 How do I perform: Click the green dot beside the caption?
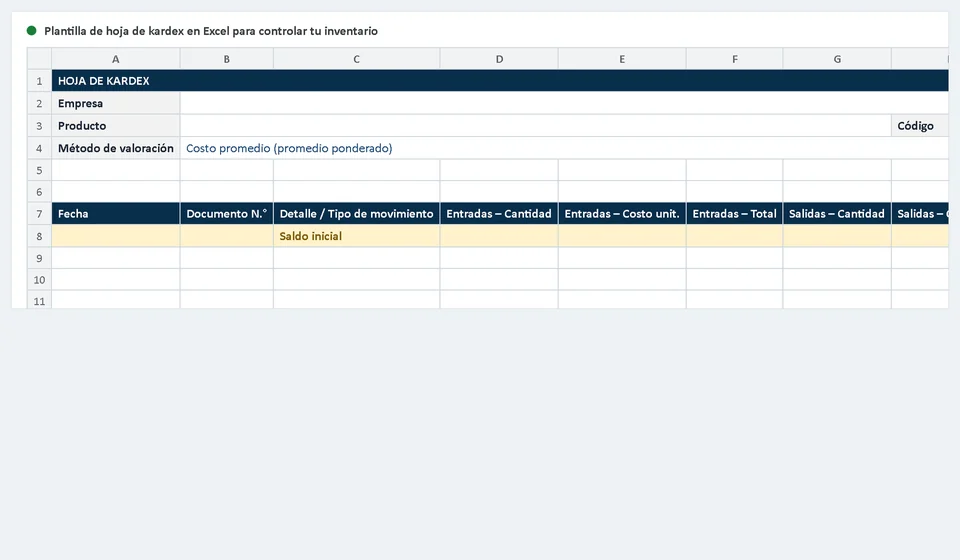pos(32,31)
